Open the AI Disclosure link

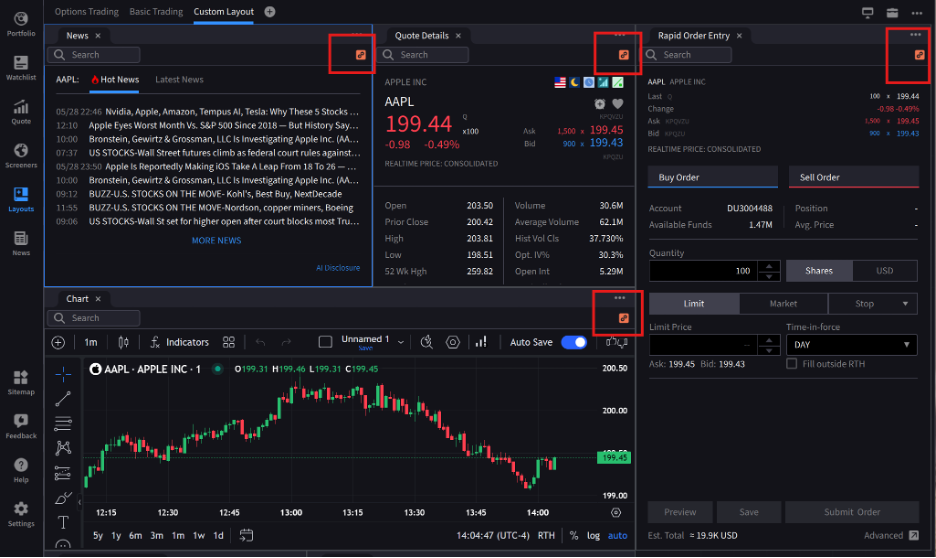338,268
